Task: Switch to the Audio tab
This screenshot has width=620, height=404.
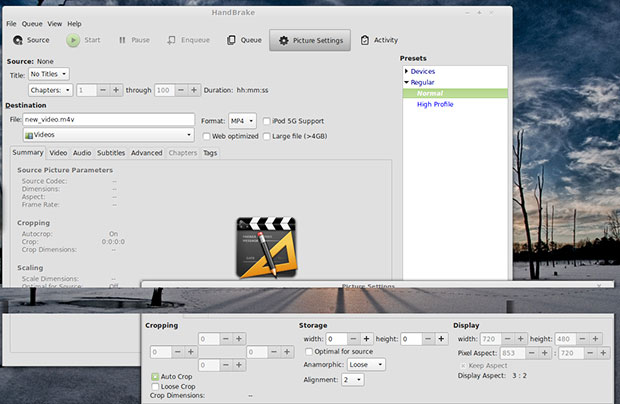Action: click(82, 153)
